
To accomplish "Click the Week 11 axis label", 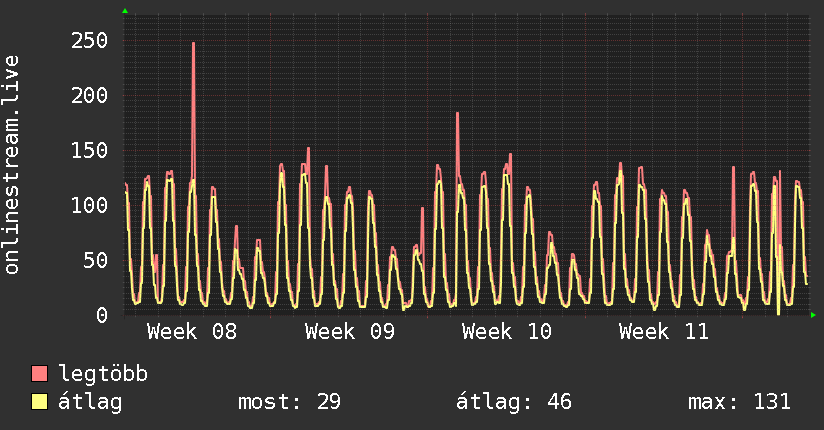I will pyautogui.click(x=664, y=332).
